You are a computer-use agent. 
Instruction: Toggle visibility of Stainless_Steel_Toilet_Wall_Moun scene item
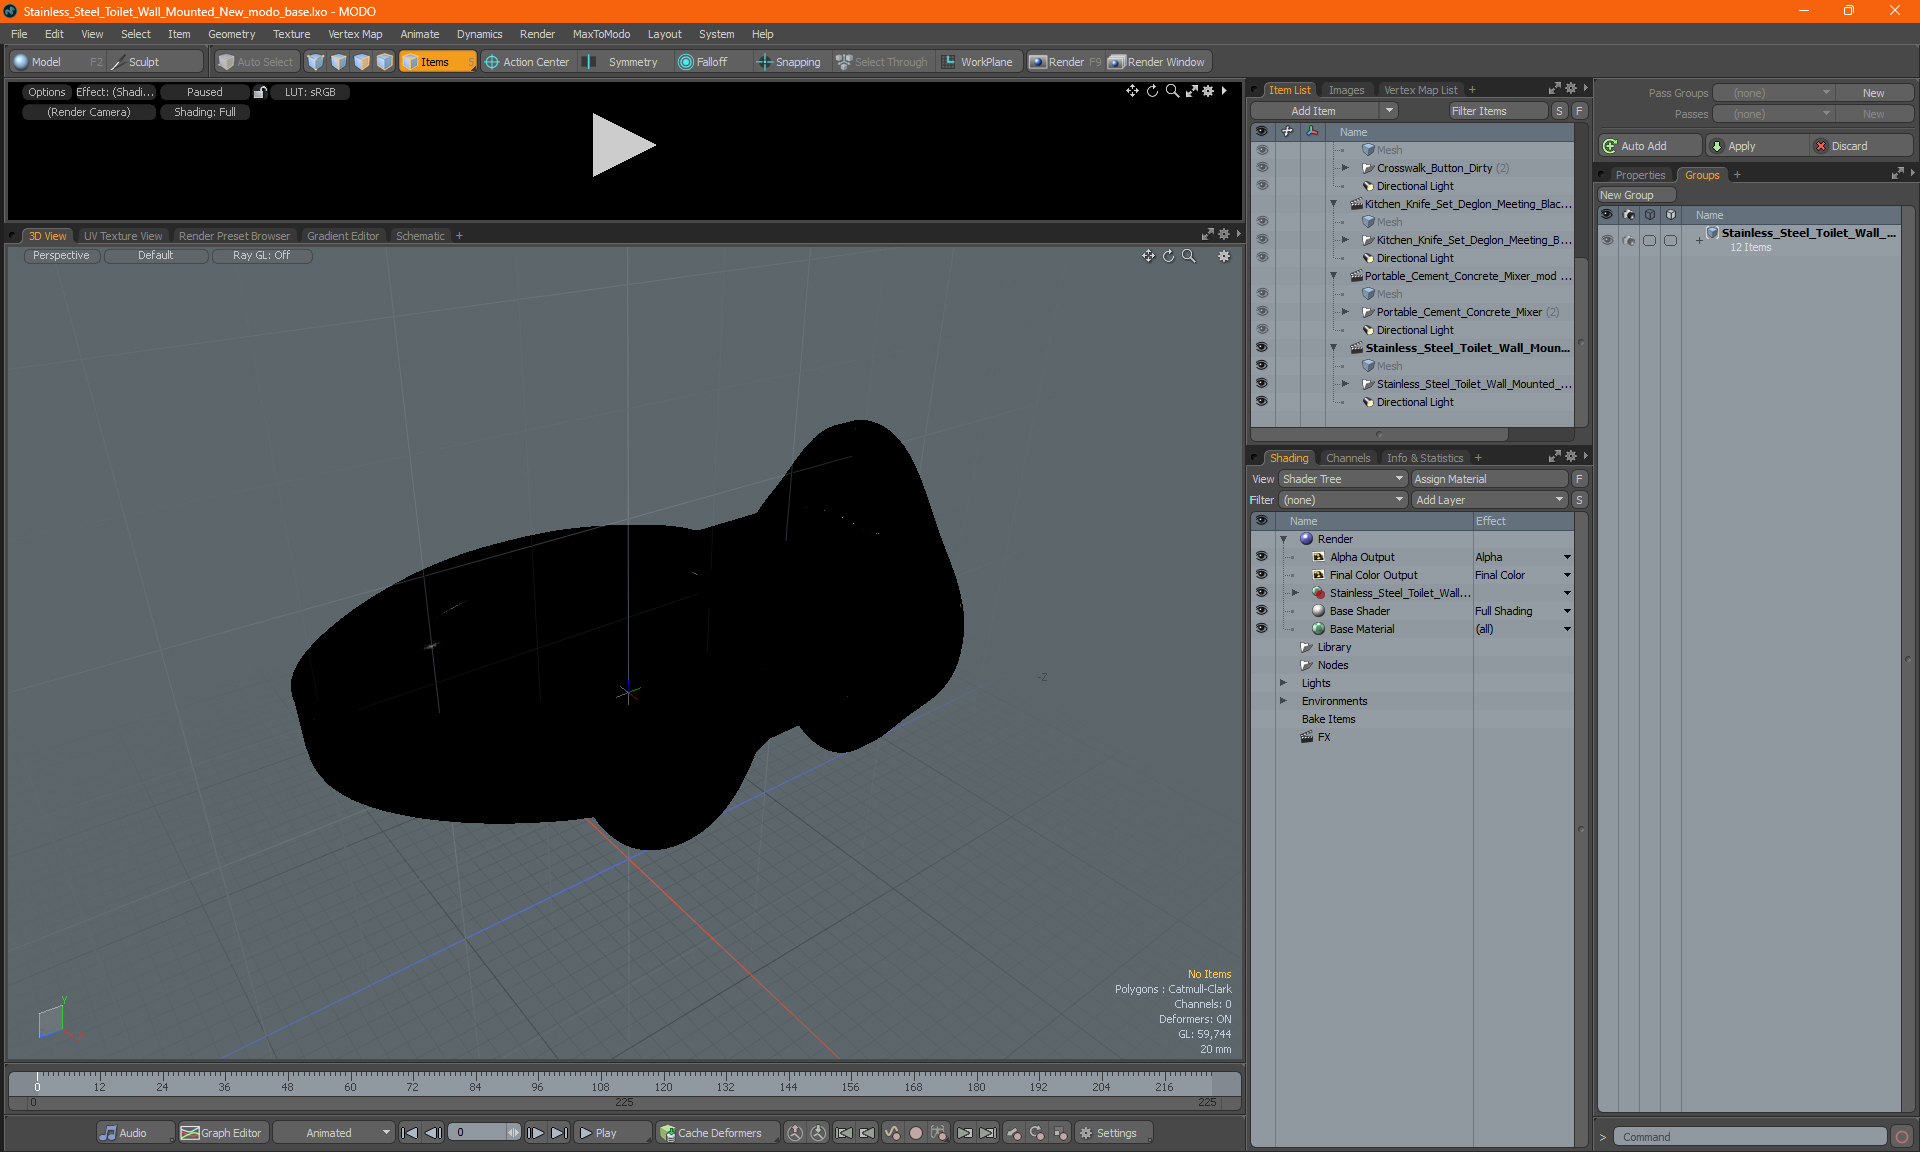1261,348
